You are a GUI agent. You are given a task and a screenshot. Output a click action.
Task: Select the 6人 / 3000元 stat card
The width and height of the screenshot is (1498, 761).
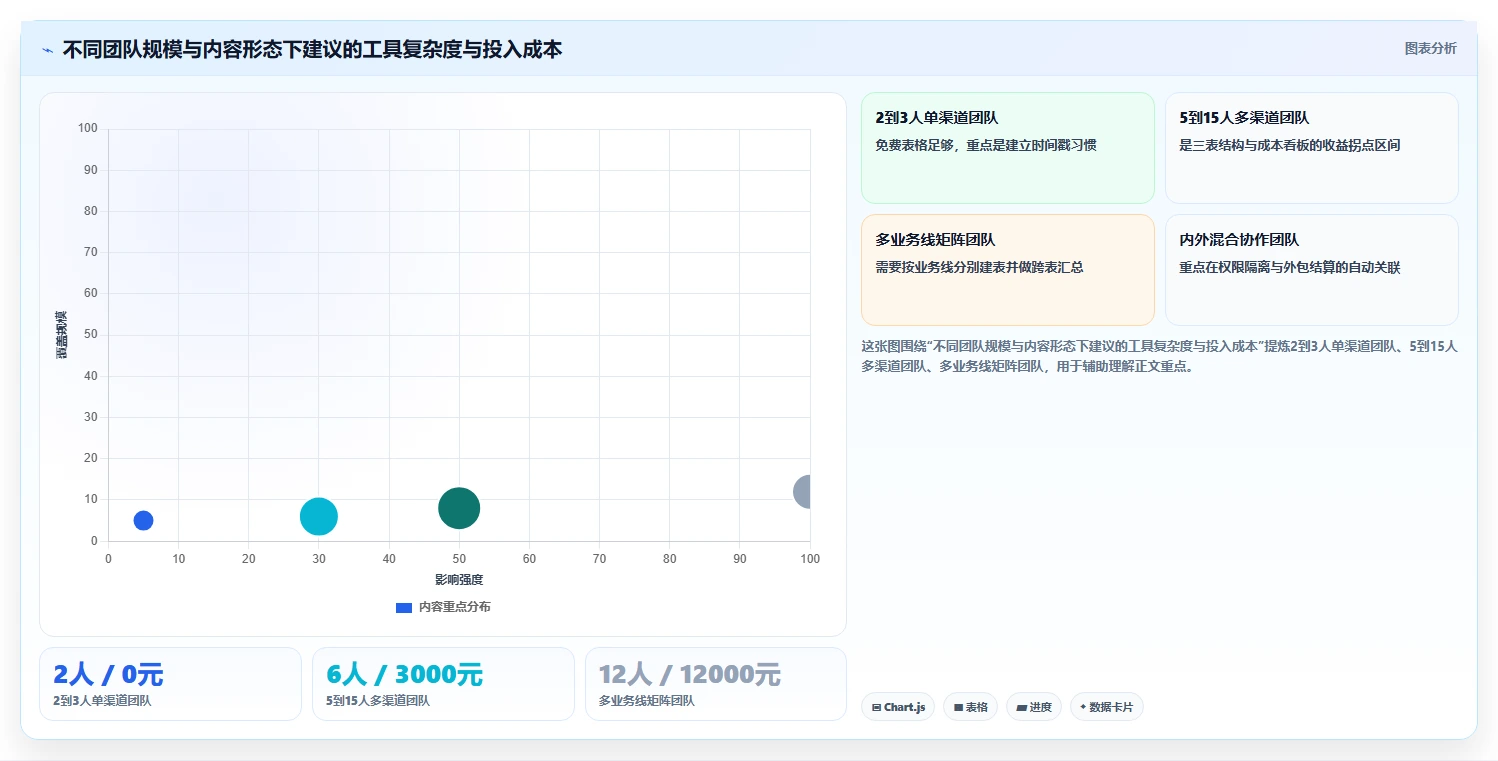click(443, 684)
